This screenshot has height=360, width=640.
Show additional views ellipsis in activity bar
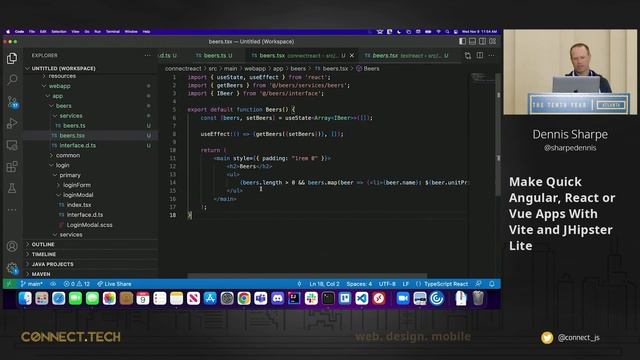click(12, 210)
